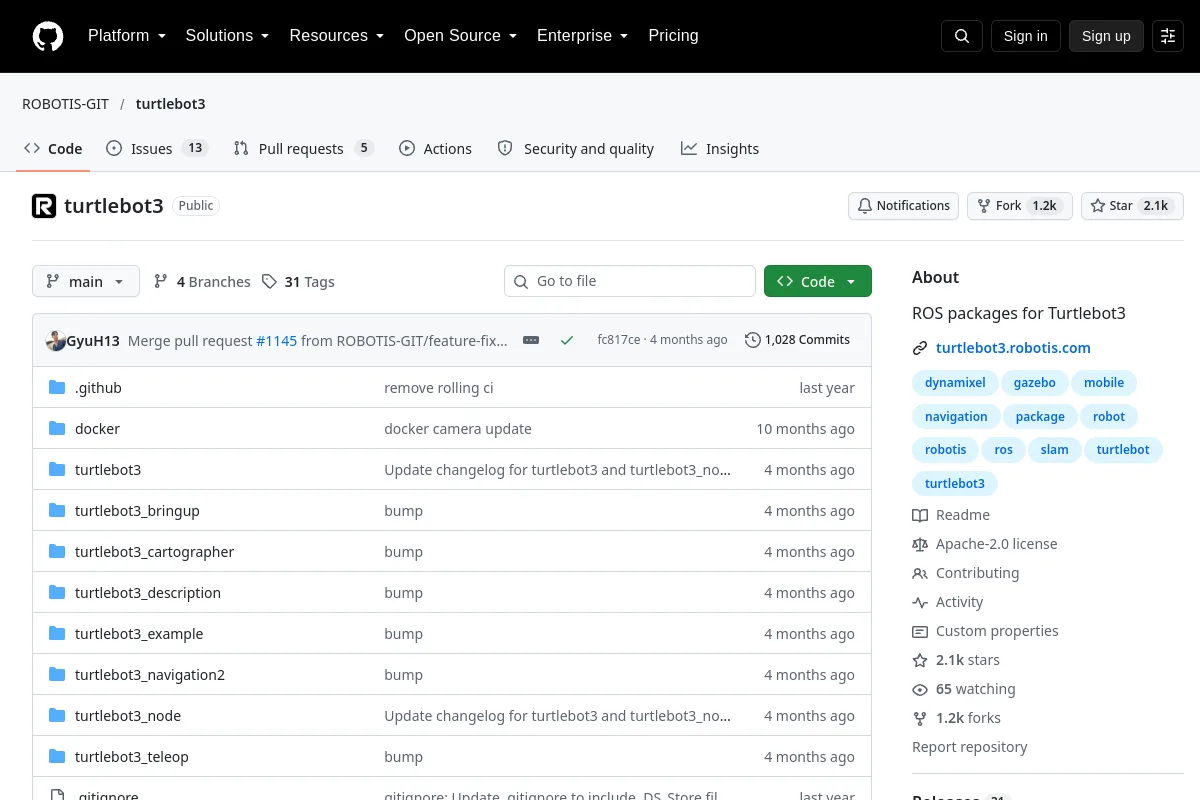This screenshot has width=1200, height=800.
Task: Open the search magnifier button
Action: pyautogui.click(x=962, y=36)
